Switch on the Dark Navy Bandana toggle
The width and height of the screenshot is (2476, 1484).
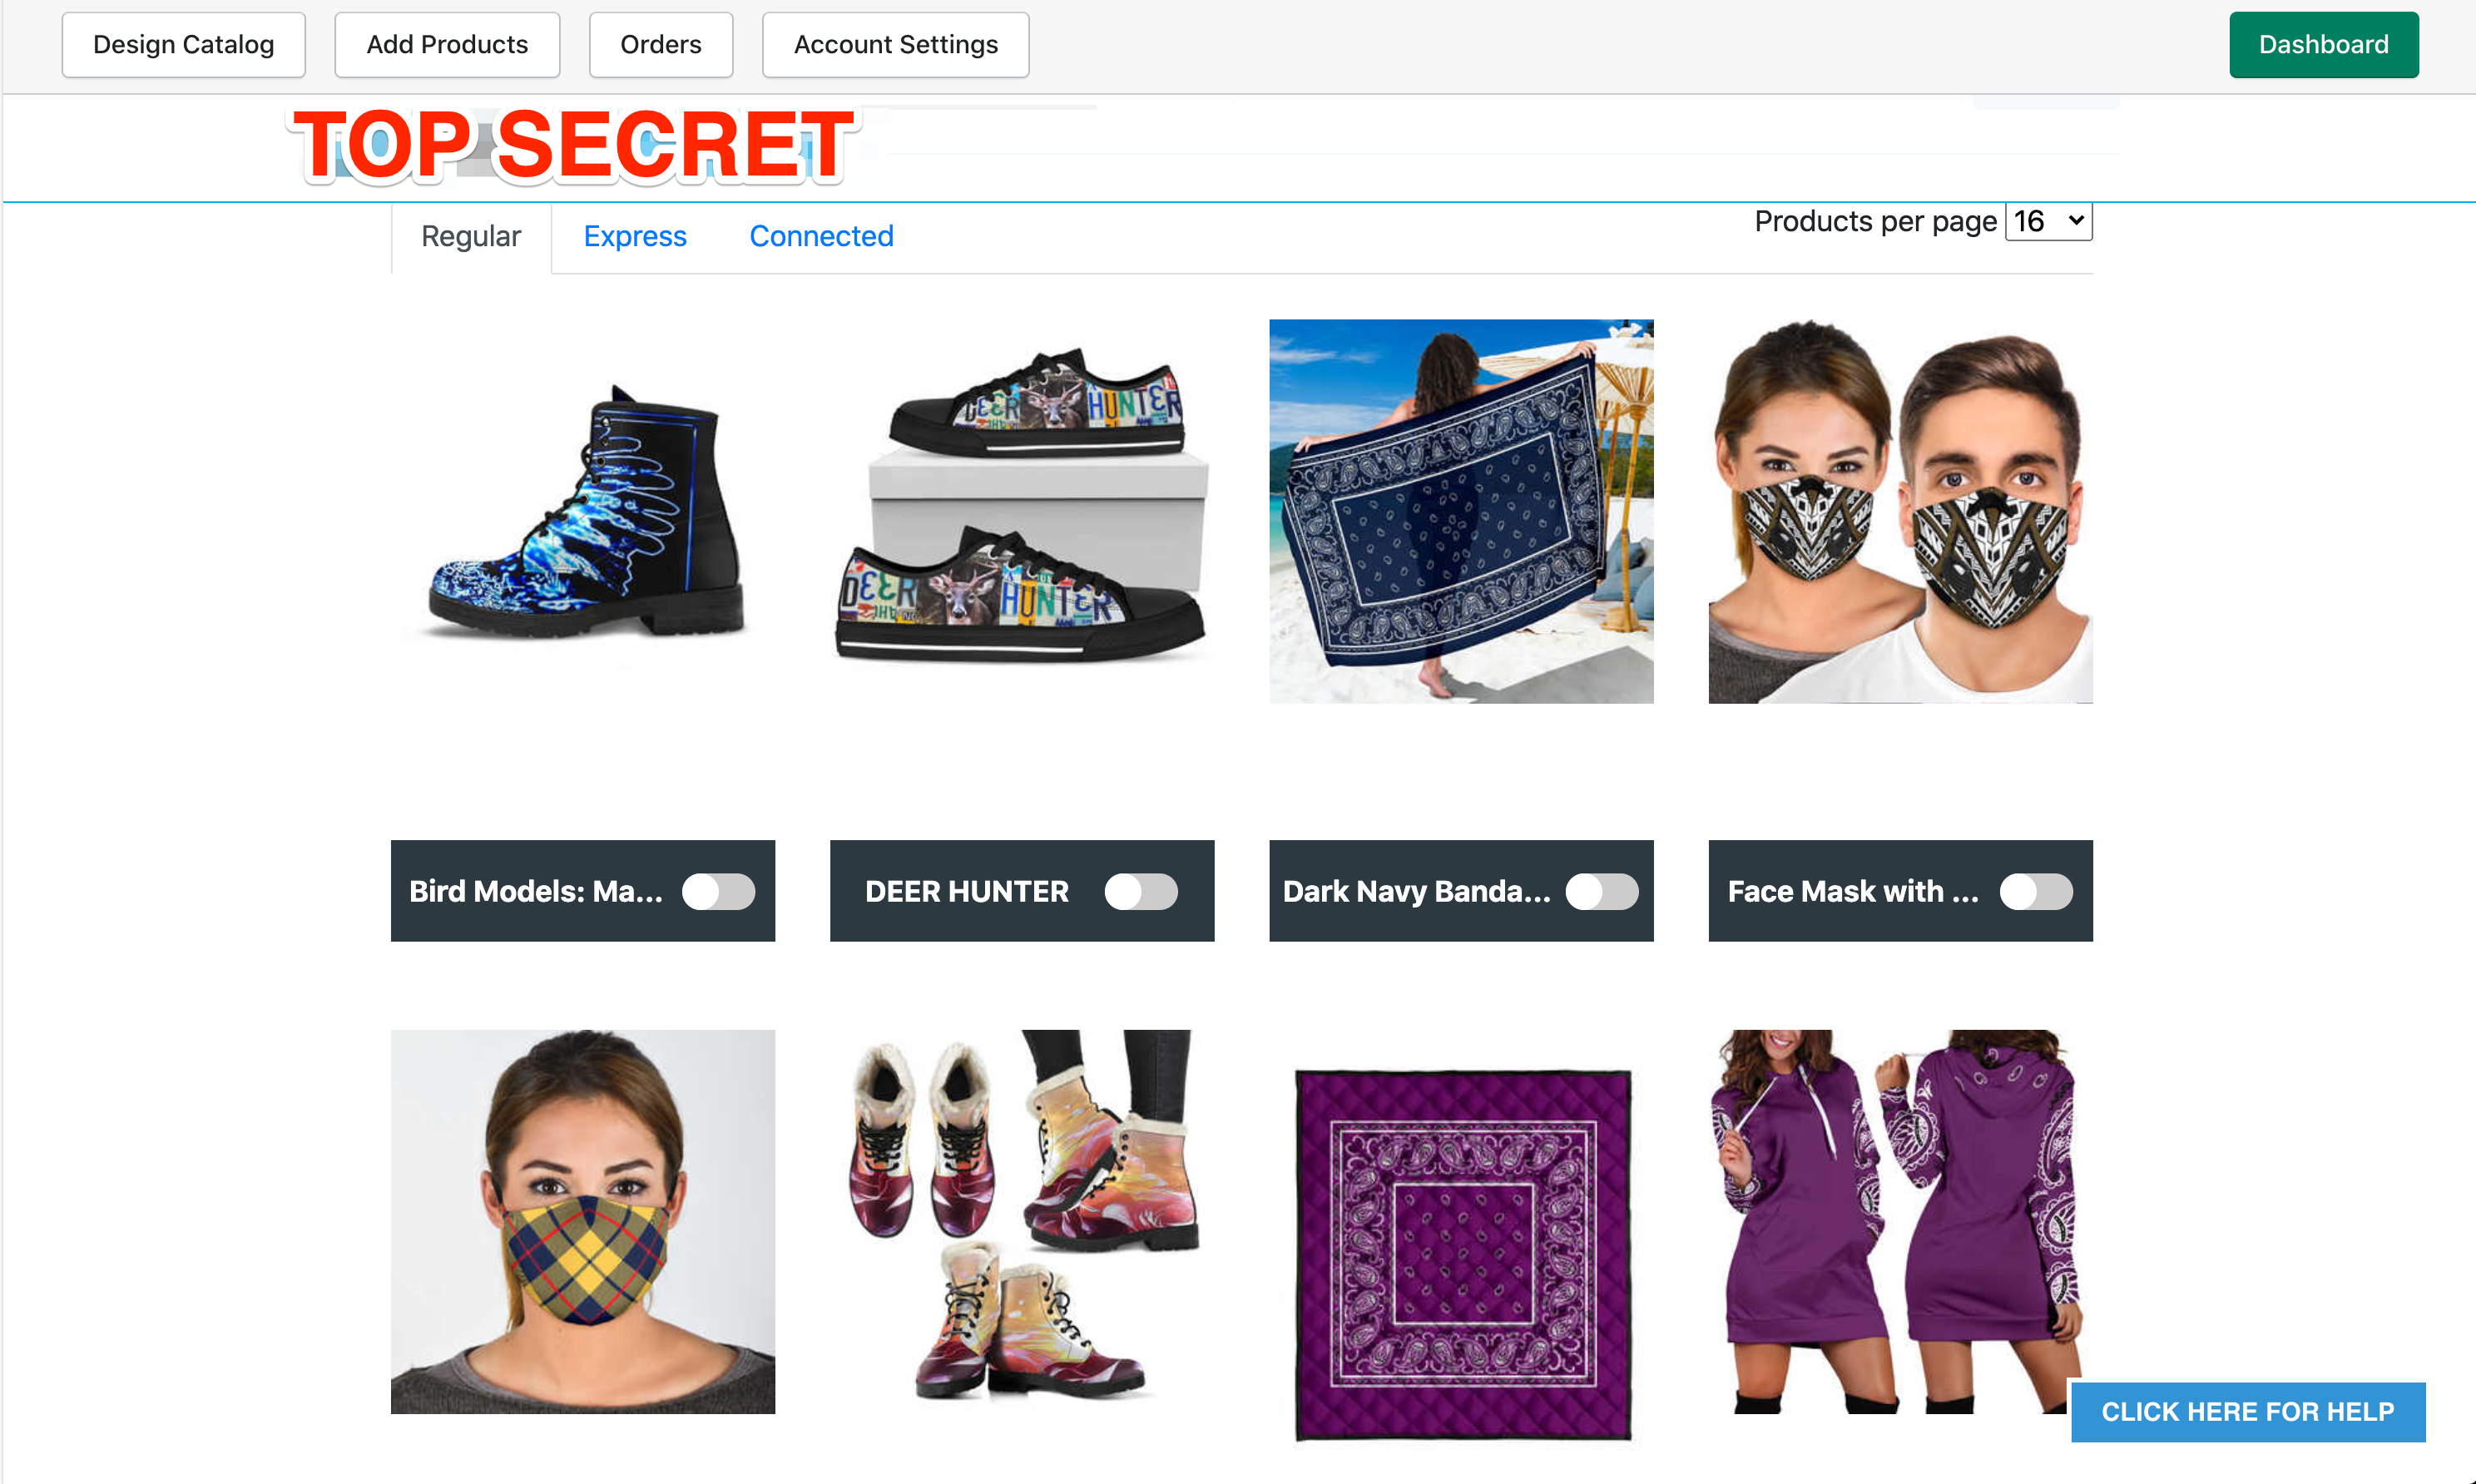[x=1602, y=891]
